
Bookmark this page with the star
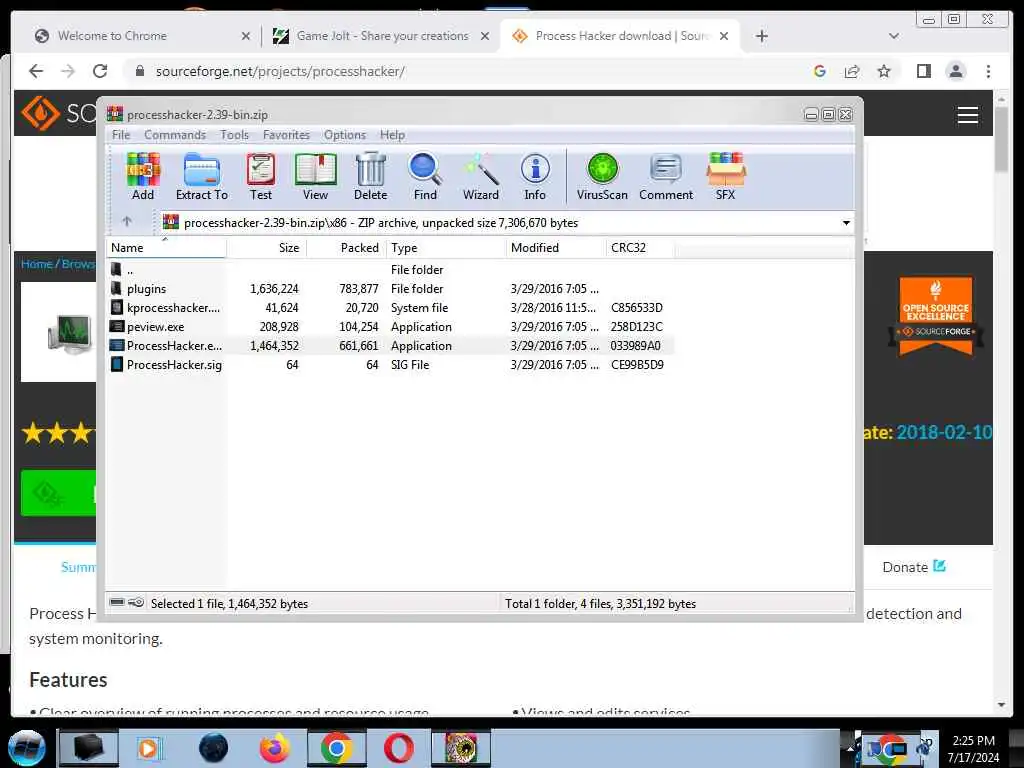tap(884, 71)
